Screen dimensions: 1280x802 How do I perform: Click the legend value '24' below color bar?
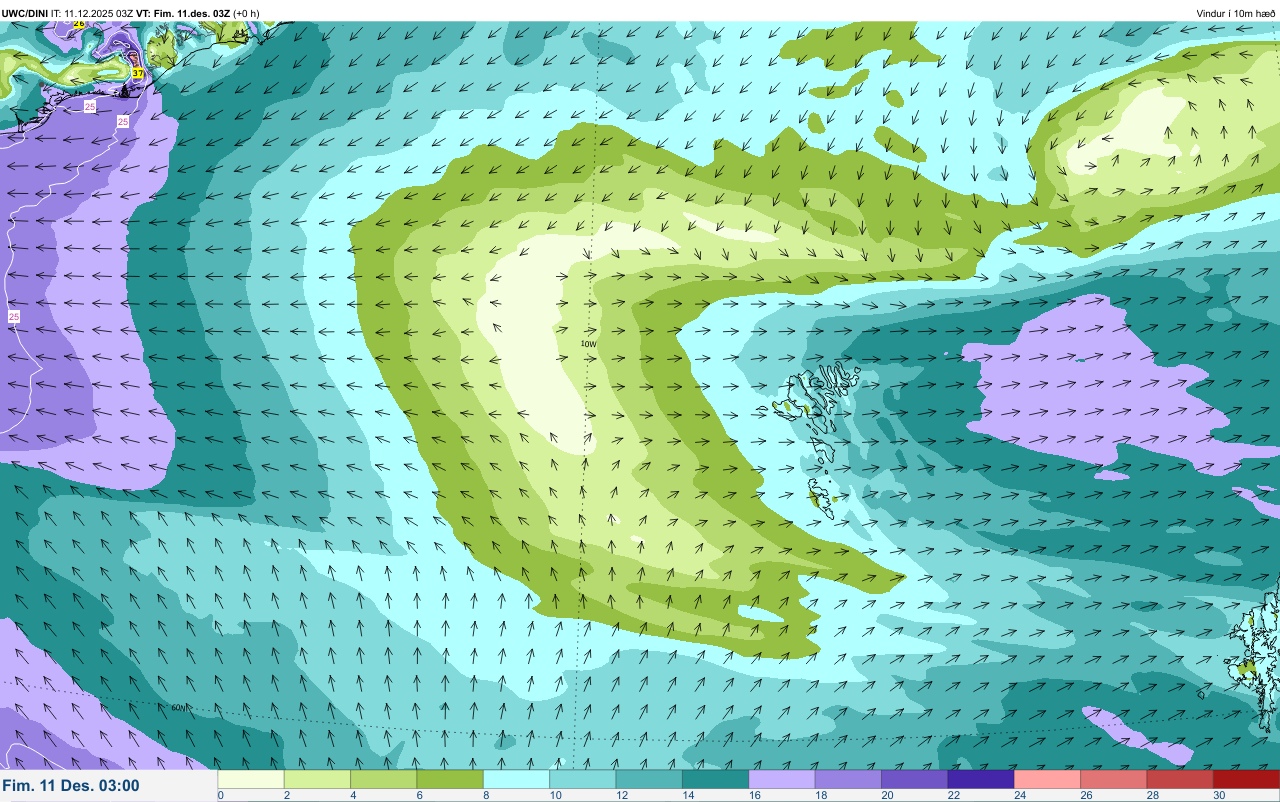coord(1020,795)
